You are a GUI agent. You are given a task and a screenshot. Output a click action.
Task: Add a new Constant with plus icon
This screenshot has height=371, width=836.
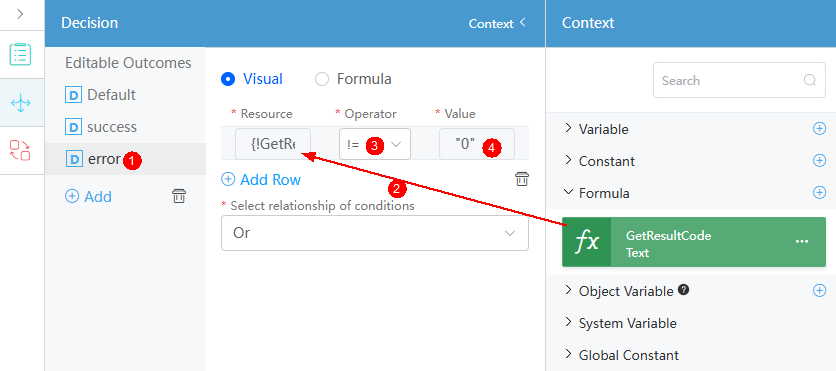(x=819, y=160)
